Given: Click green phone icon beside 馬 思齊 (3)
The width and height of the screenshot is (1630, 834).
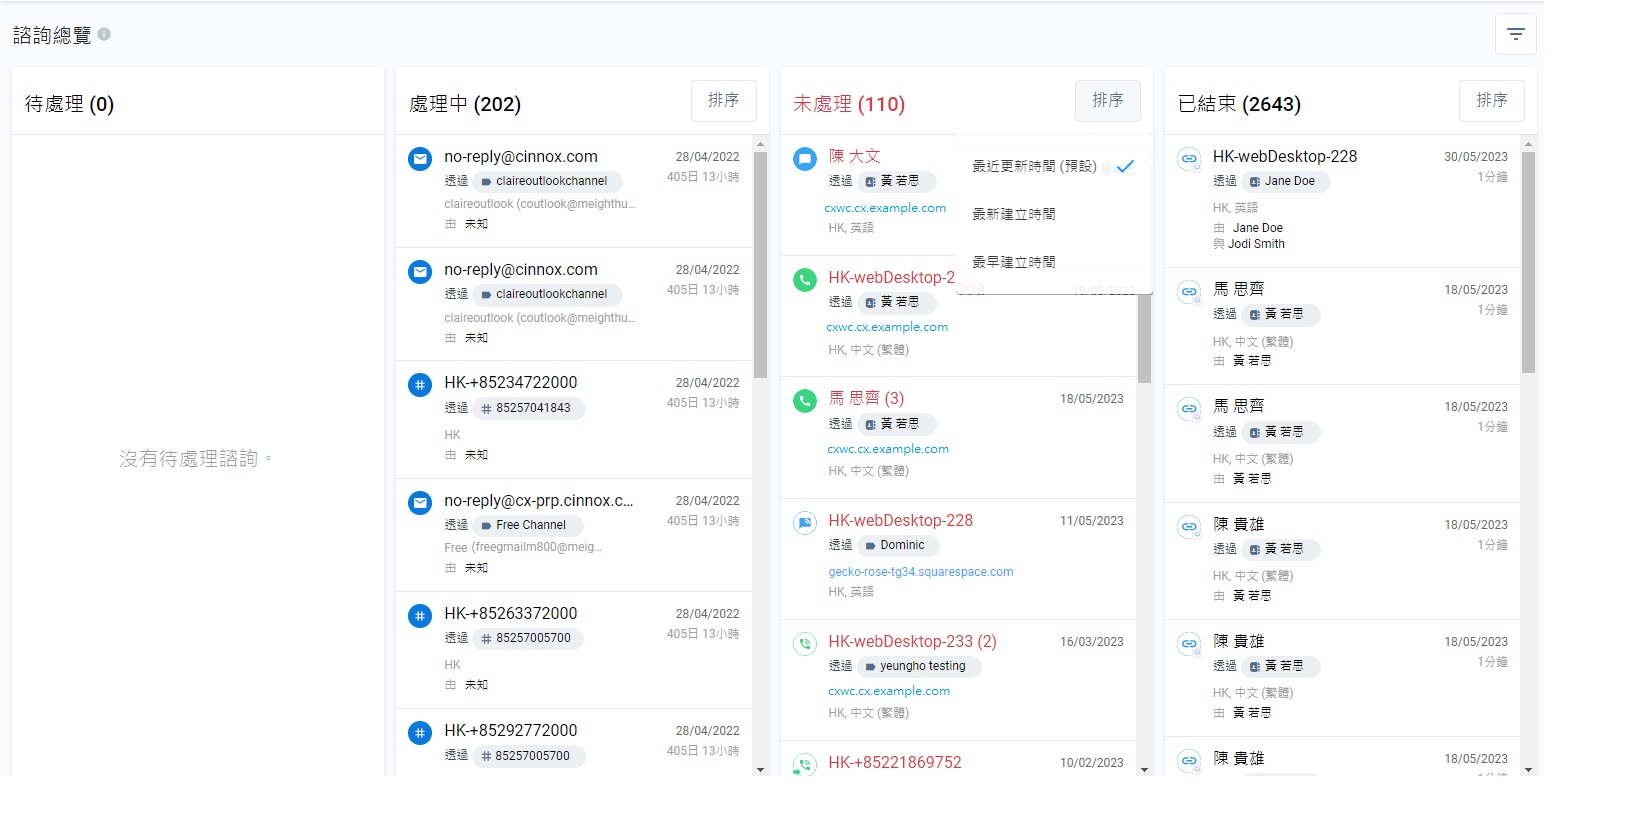Looking at the screenshot, I should click(x=805, y=401).
